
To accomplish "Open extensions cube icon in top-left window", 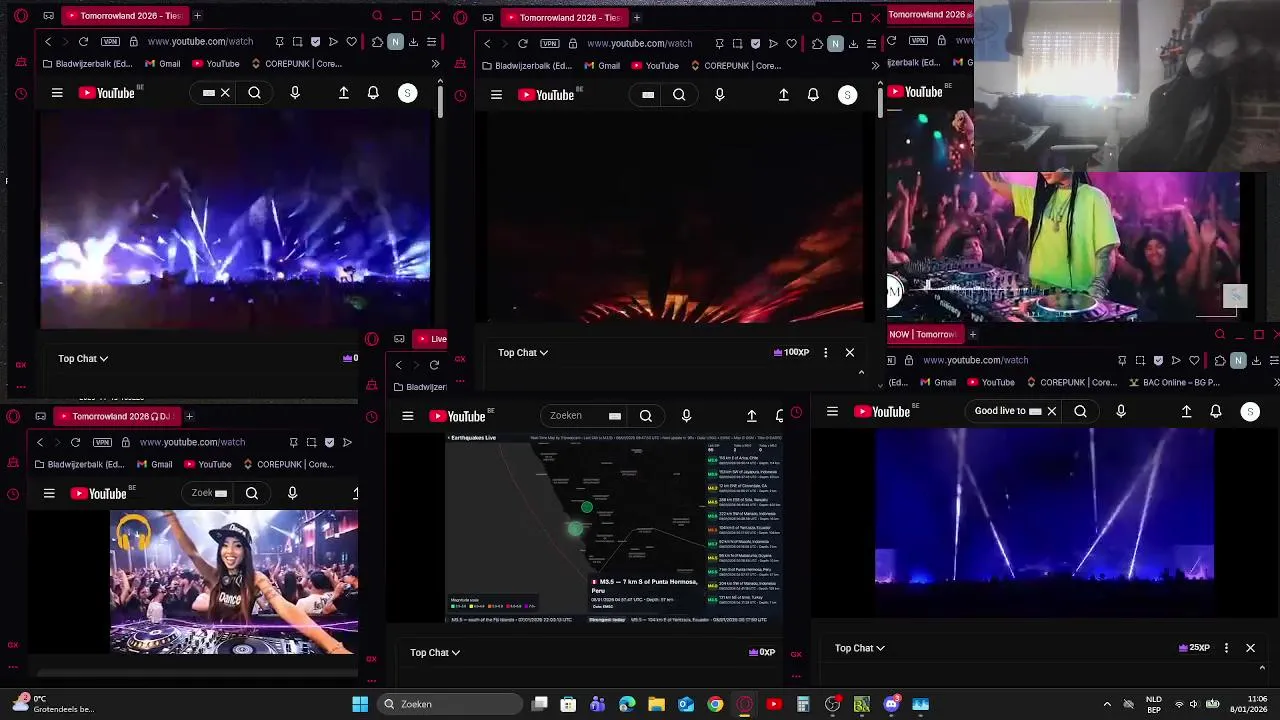I will point(377,42).
